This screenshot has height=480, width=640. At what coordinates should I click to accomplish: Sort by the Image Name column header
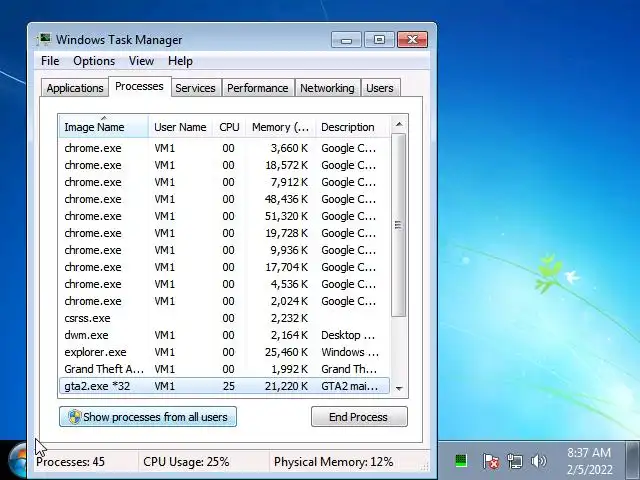[x=104, y=127]
